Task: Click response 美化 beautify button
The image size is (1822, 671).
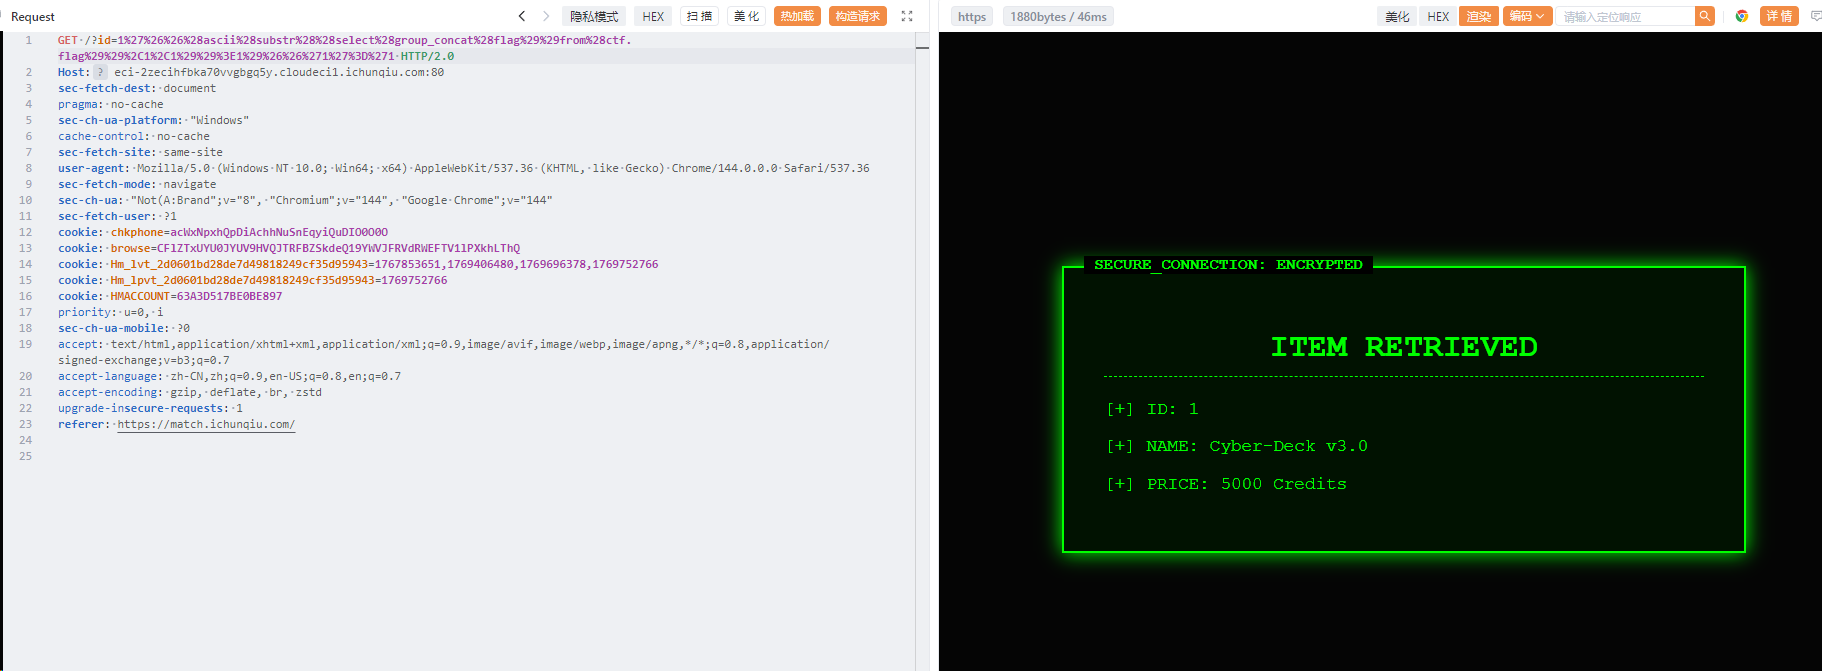Action: point(1397,16)
